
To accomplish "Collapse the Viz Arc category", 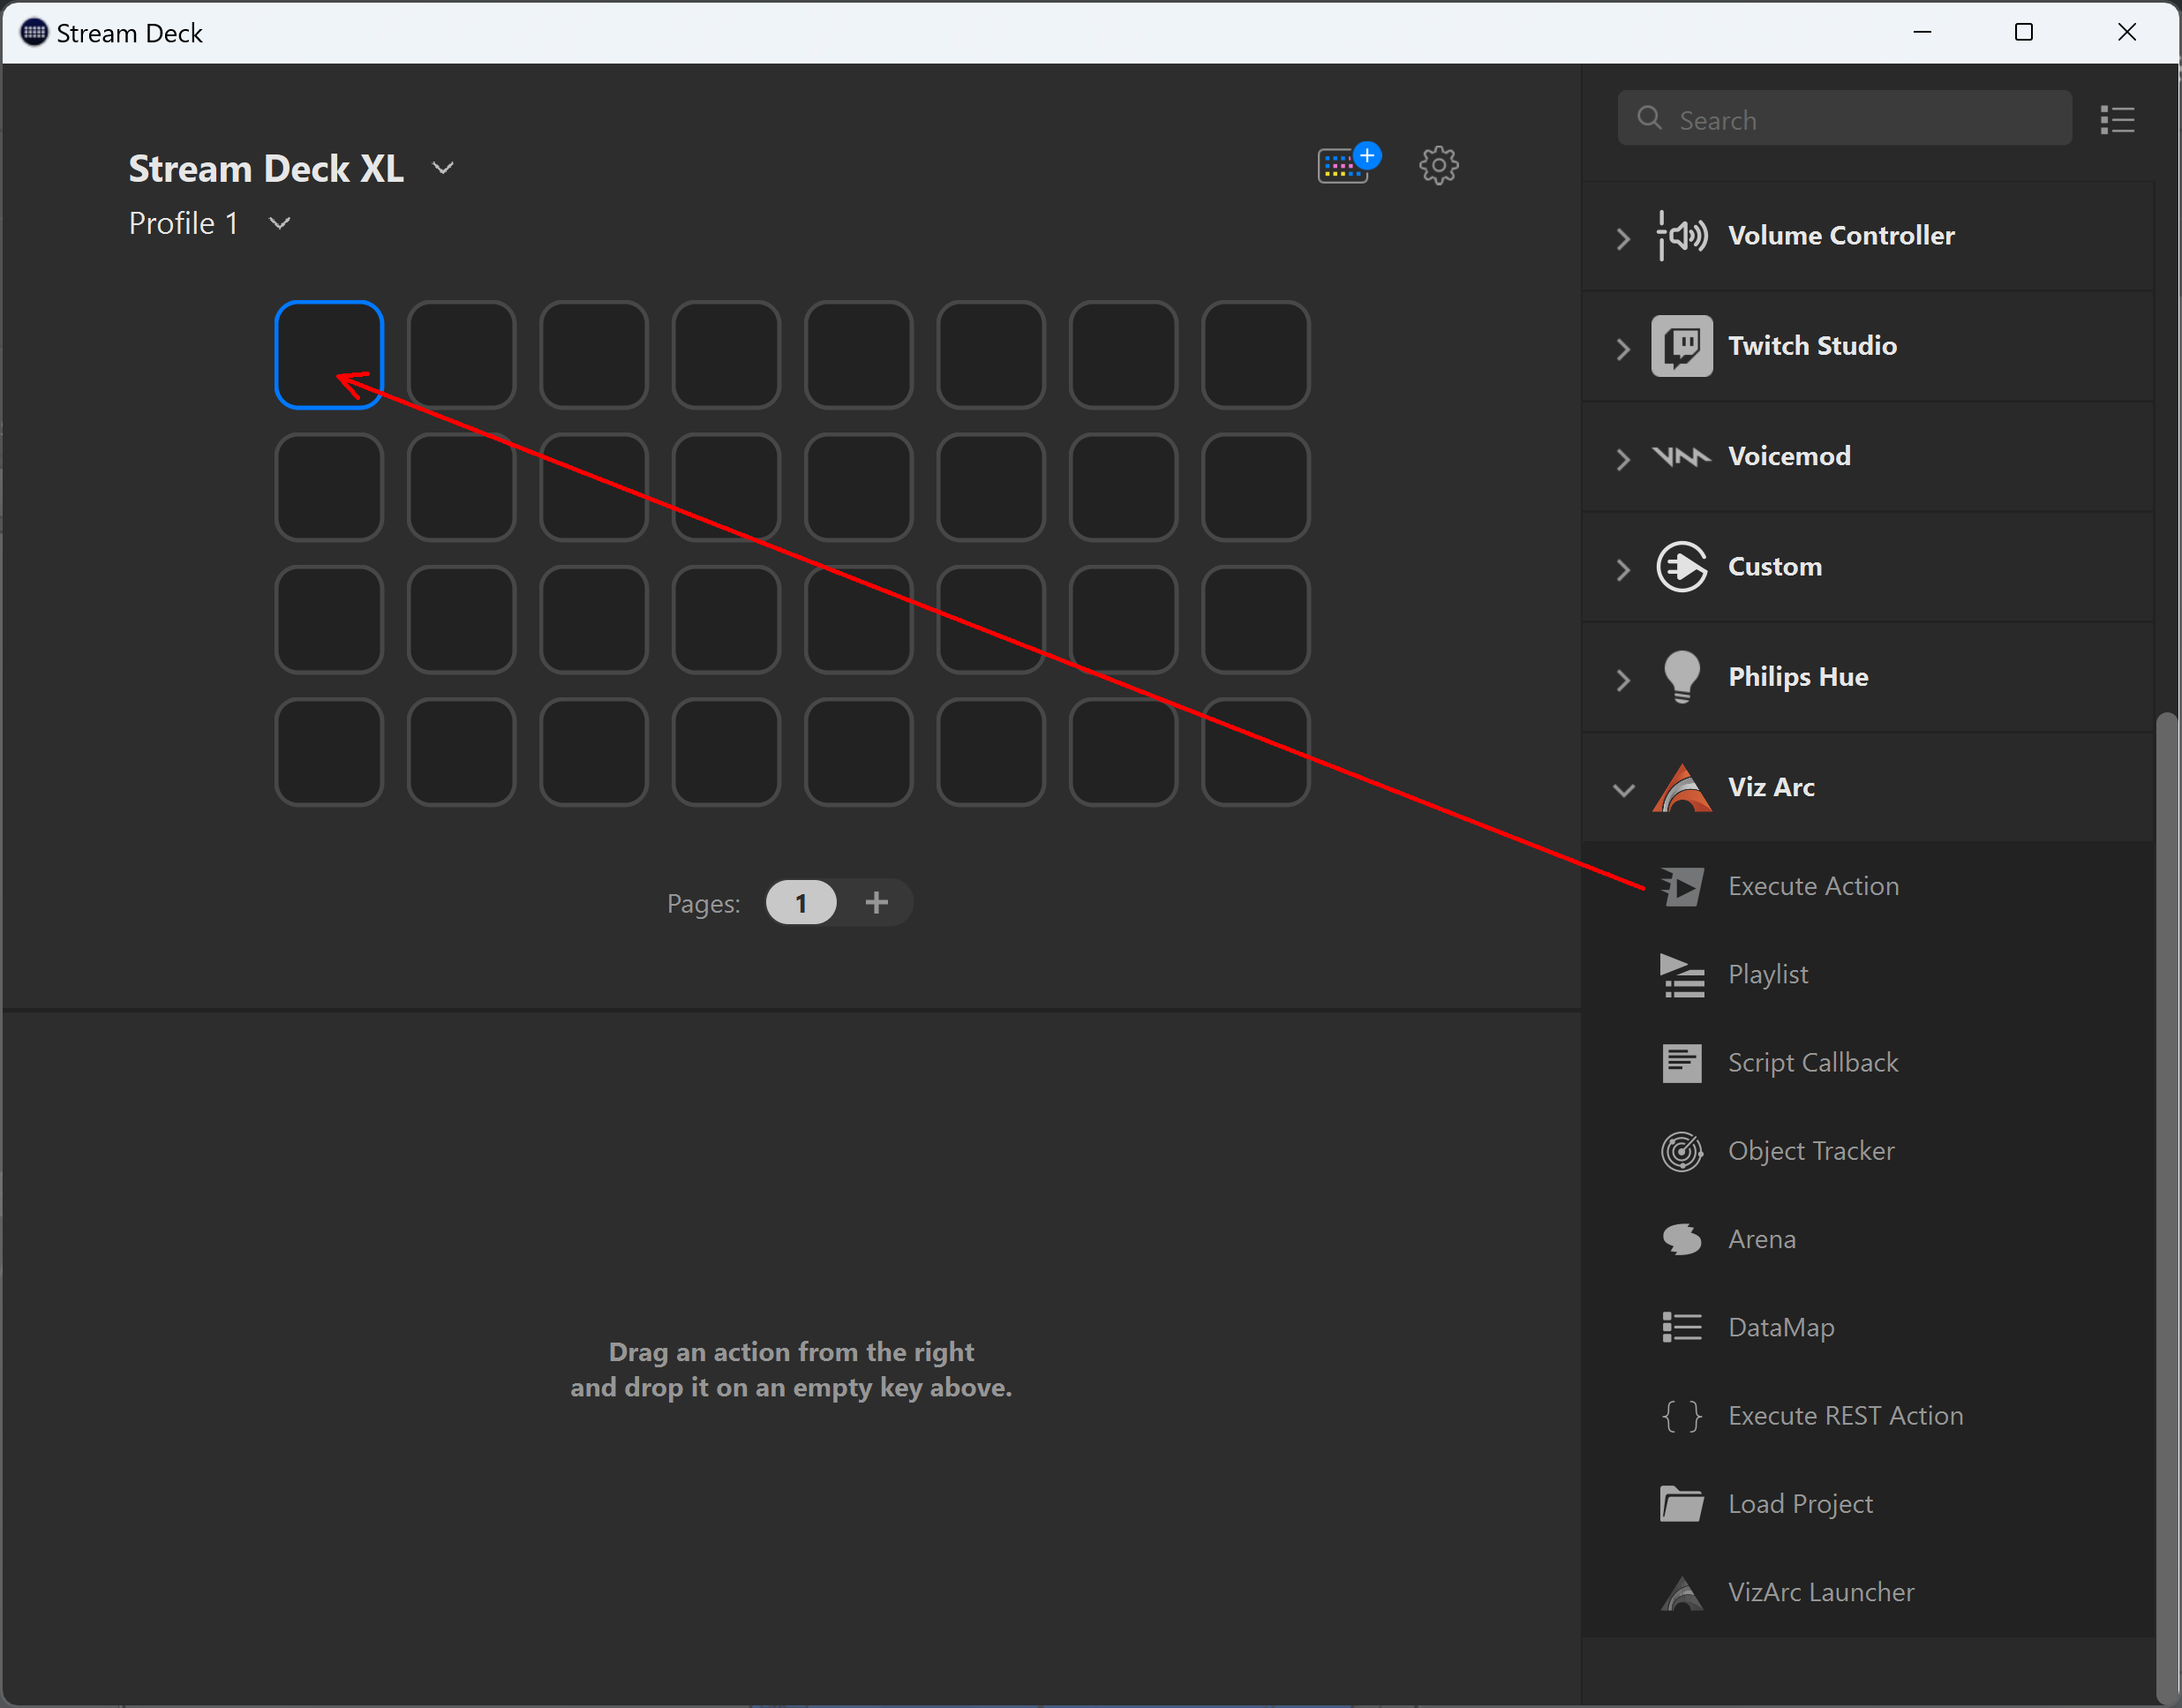I will pyautogui.click(x=1623, y=790).
